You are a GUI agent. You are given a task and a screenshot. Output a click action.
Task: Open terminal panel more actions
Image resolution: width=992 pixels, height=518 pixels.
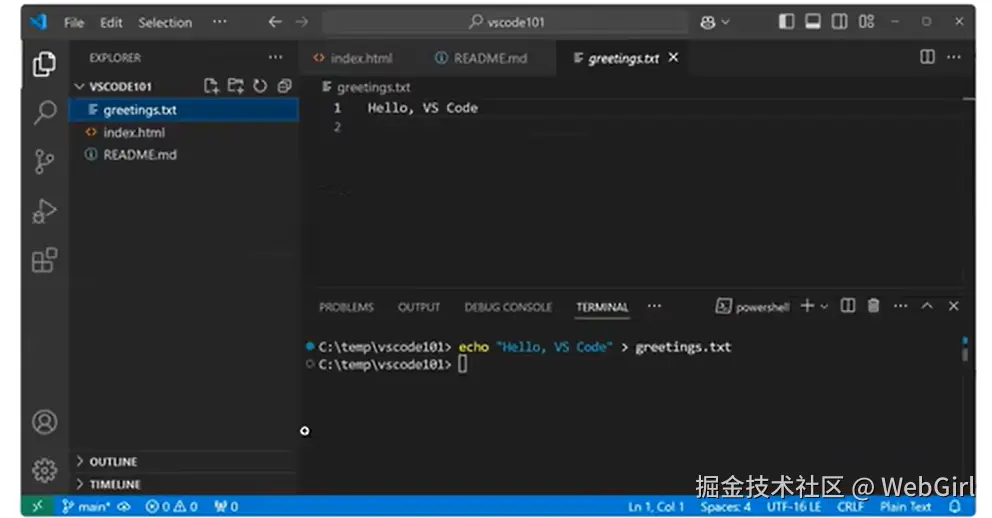(900, 306)
